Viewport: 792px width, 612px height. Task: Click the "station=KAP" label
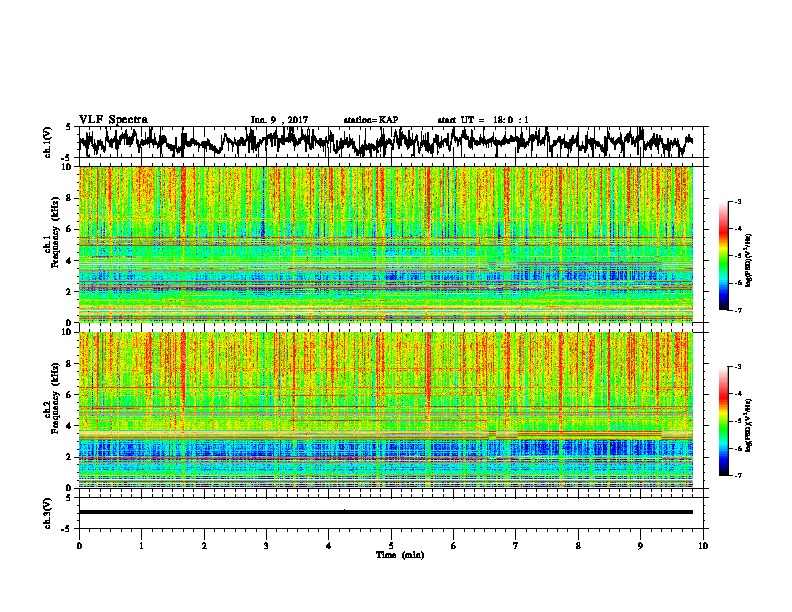tap(371, 120)
